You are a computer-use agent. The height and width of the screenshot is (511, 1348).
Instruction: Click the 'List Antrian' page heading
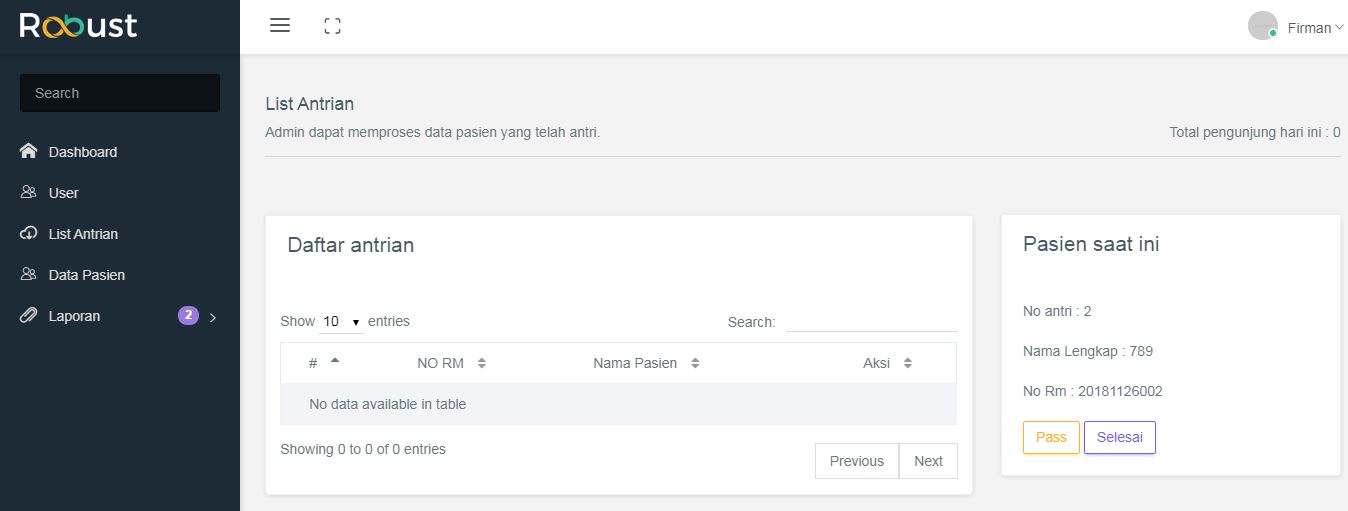pyautogui.click(x=310, y=104)
